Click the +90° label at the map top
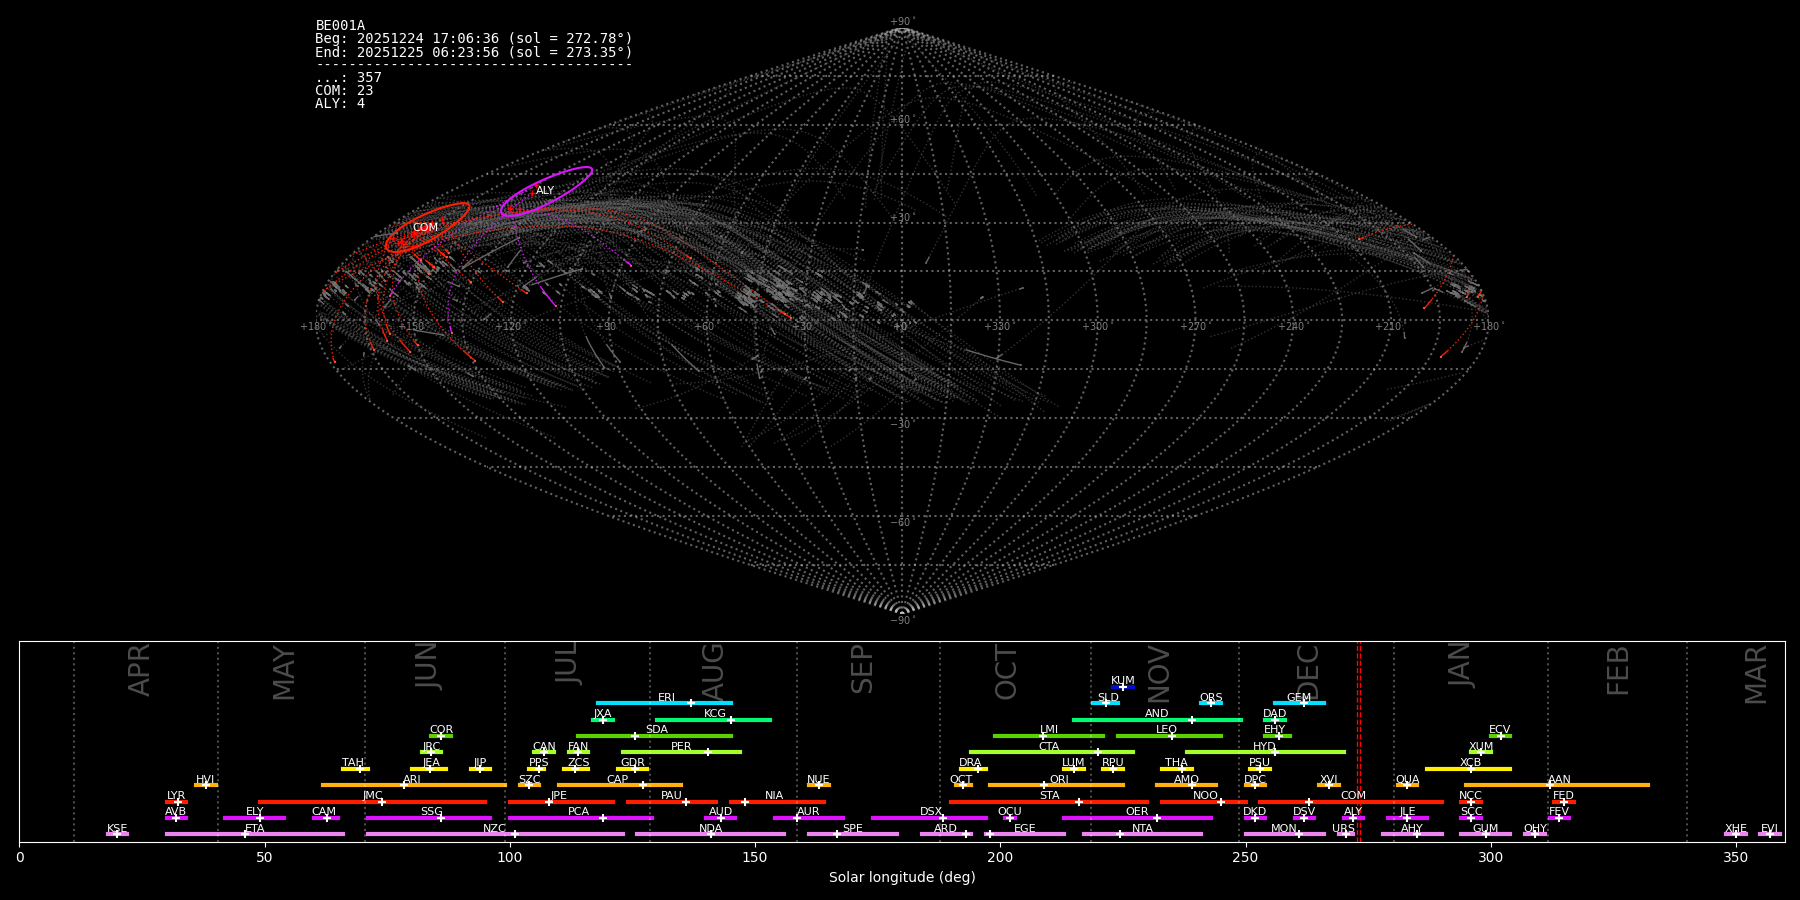 coord(902,22)
